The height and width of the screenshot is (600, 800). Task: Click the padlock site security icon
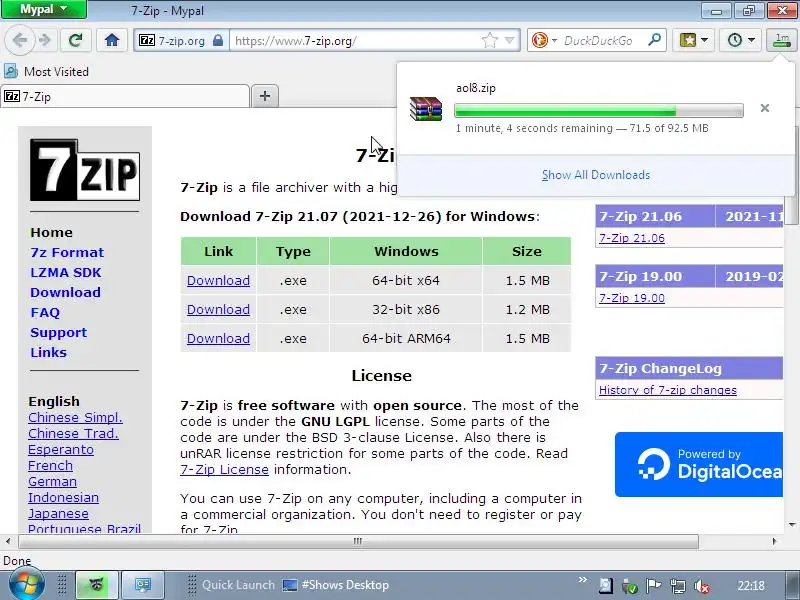click(218, 40)
